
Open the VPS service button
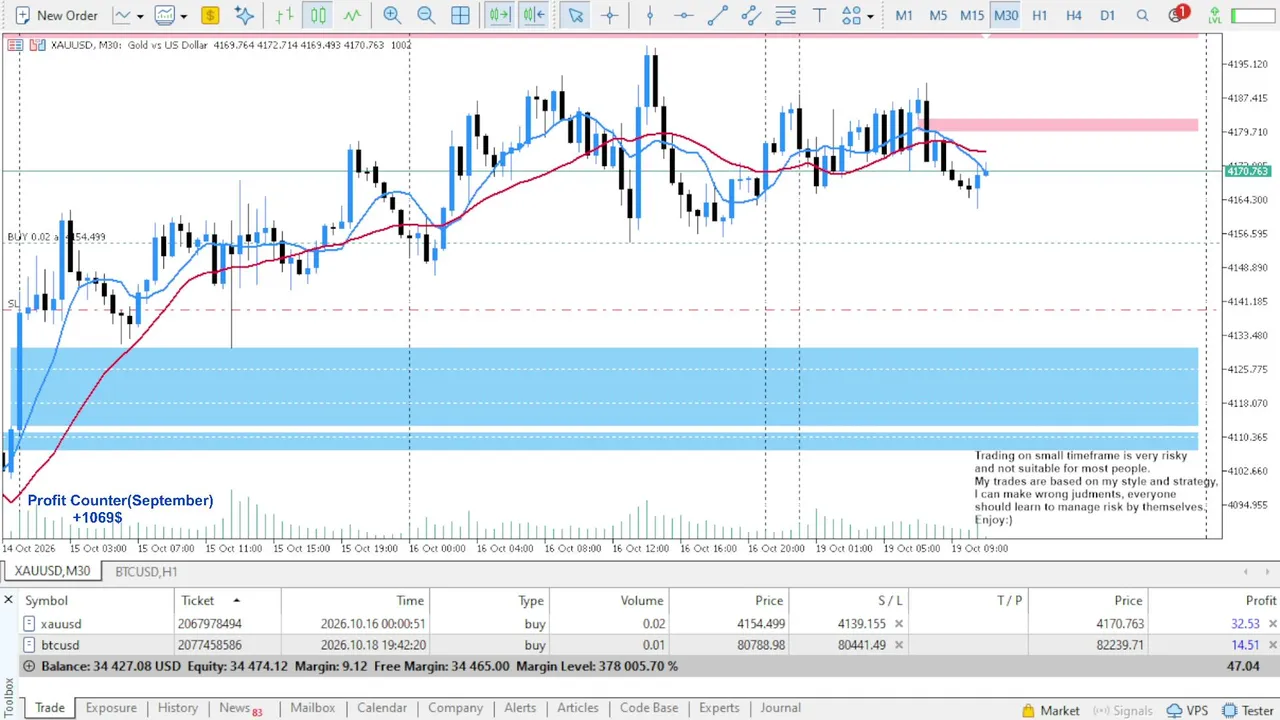pos(1186,710)
